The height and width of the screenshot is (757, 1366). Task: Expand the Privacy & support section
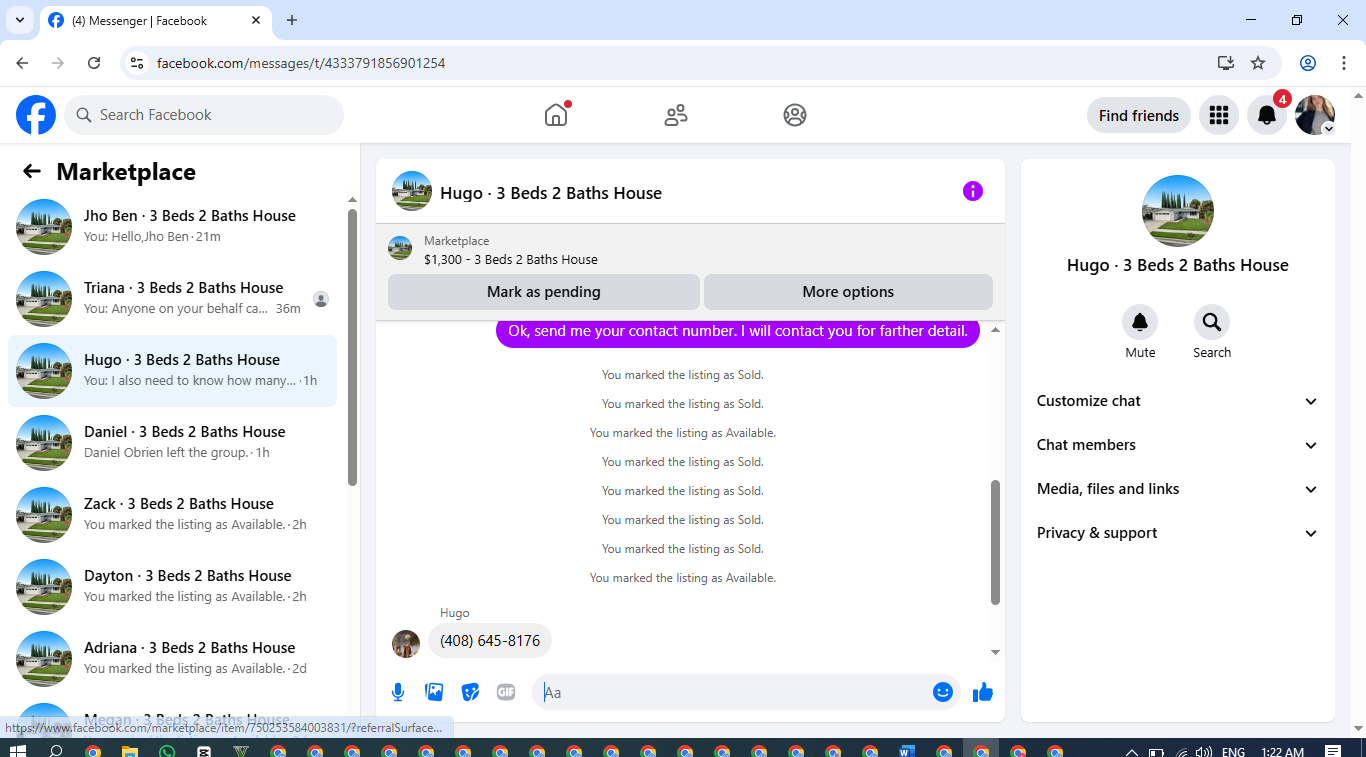tap(1178, 533)
